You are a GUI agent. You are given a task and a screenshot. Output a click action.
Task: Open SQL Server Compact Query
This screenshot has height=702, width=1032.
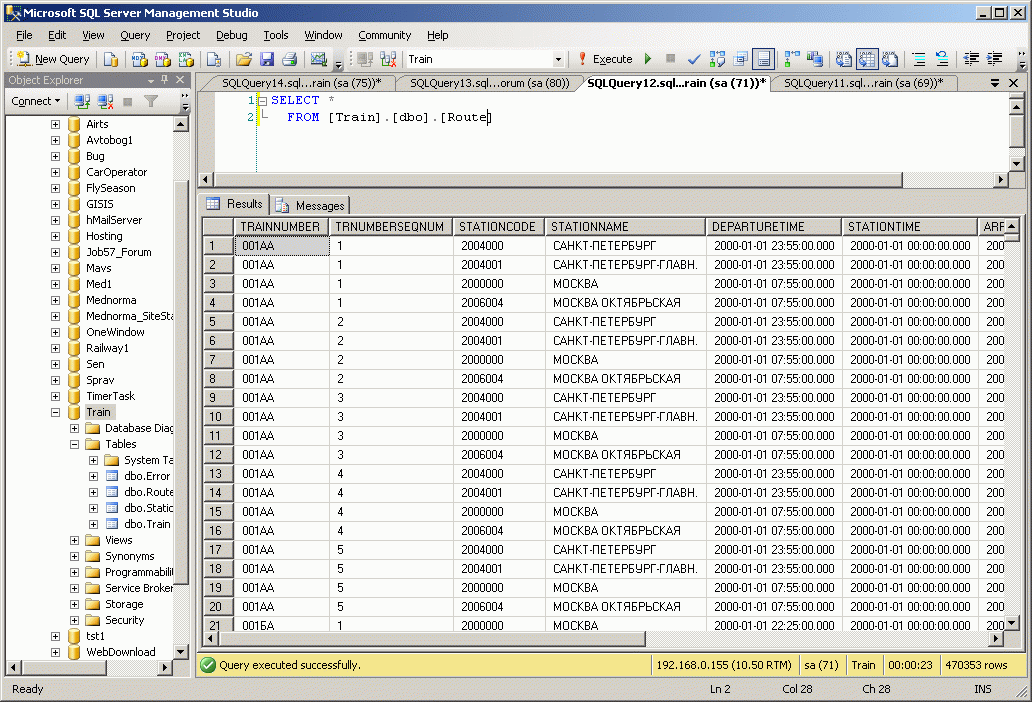click(x=213, y=59)
